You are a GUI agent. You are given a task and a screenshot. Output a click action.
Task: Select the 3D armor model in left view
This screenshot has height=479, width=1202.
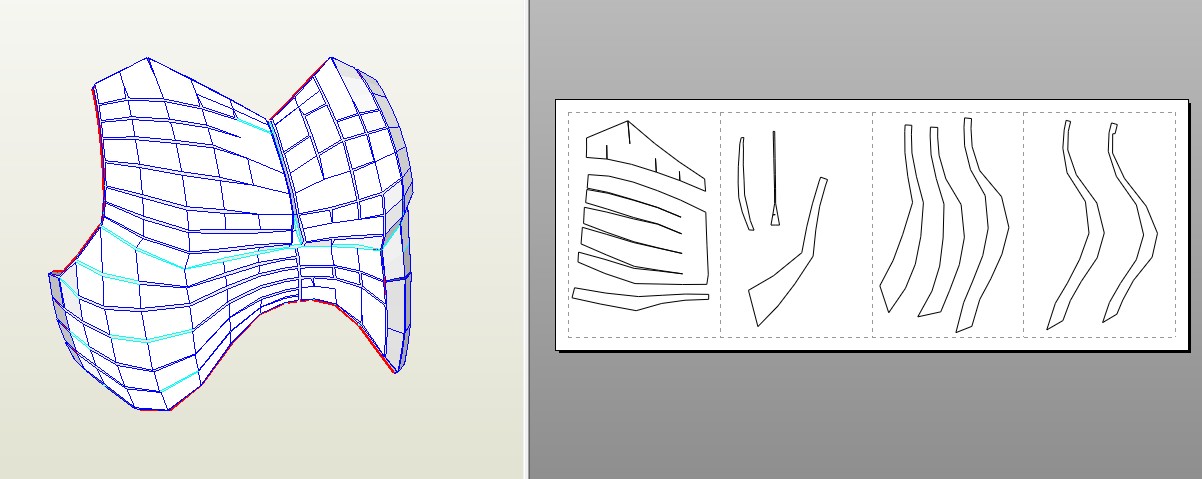pyautogui.click(x=230, y=235)
